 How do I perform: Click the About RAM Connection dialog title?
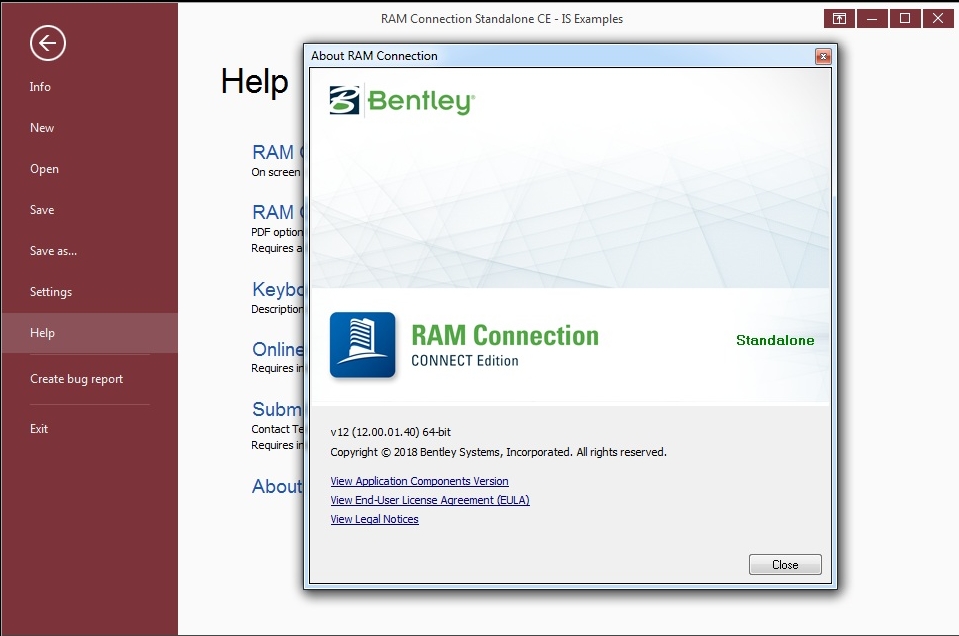[374, 56]
